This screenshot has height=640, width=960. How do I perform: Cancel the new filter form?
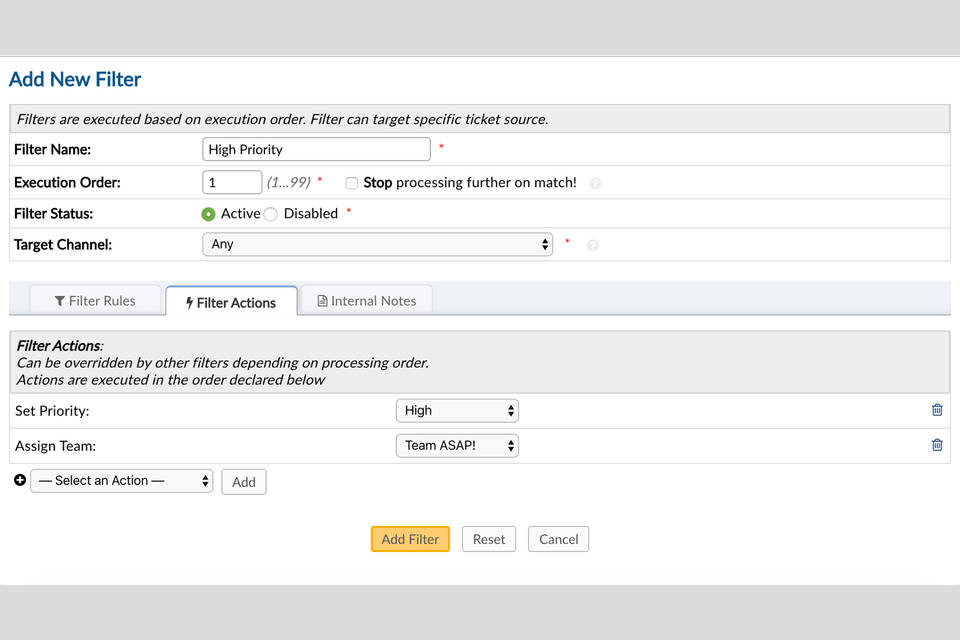tap(558, 539)
